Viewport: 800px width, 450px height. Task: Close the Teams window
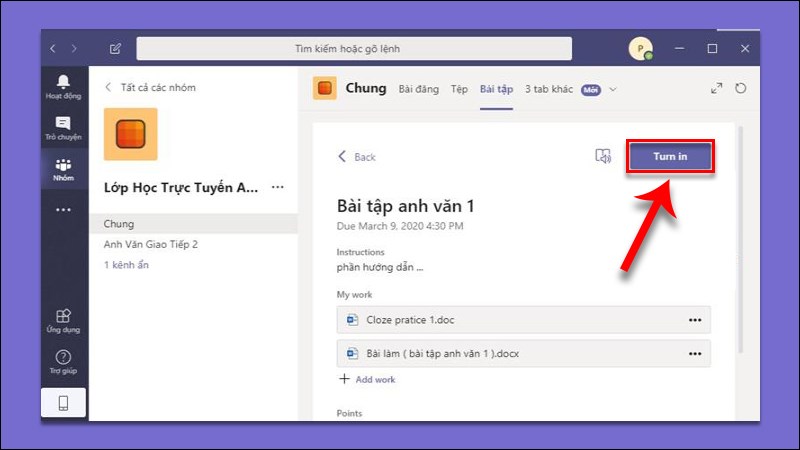click(745, 48)
